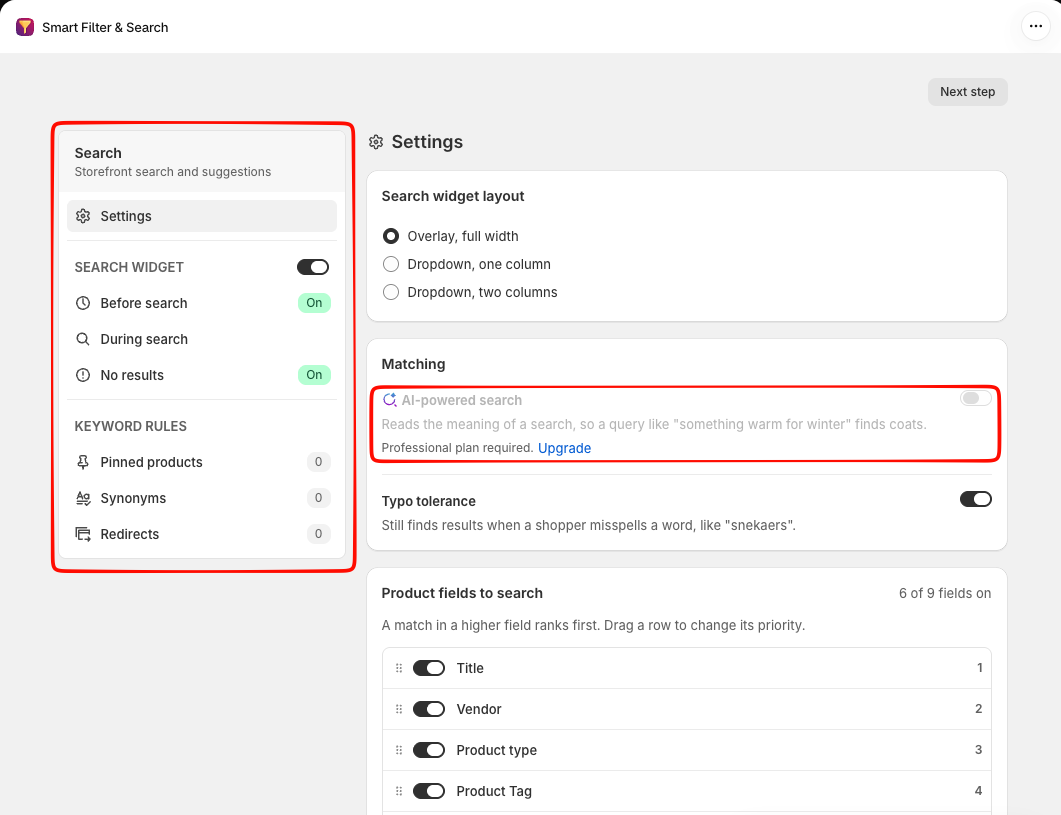Viewport: 1061px width, 815px height.
Task: Disable the Vendor search field toggle
Action: (429, 709)
